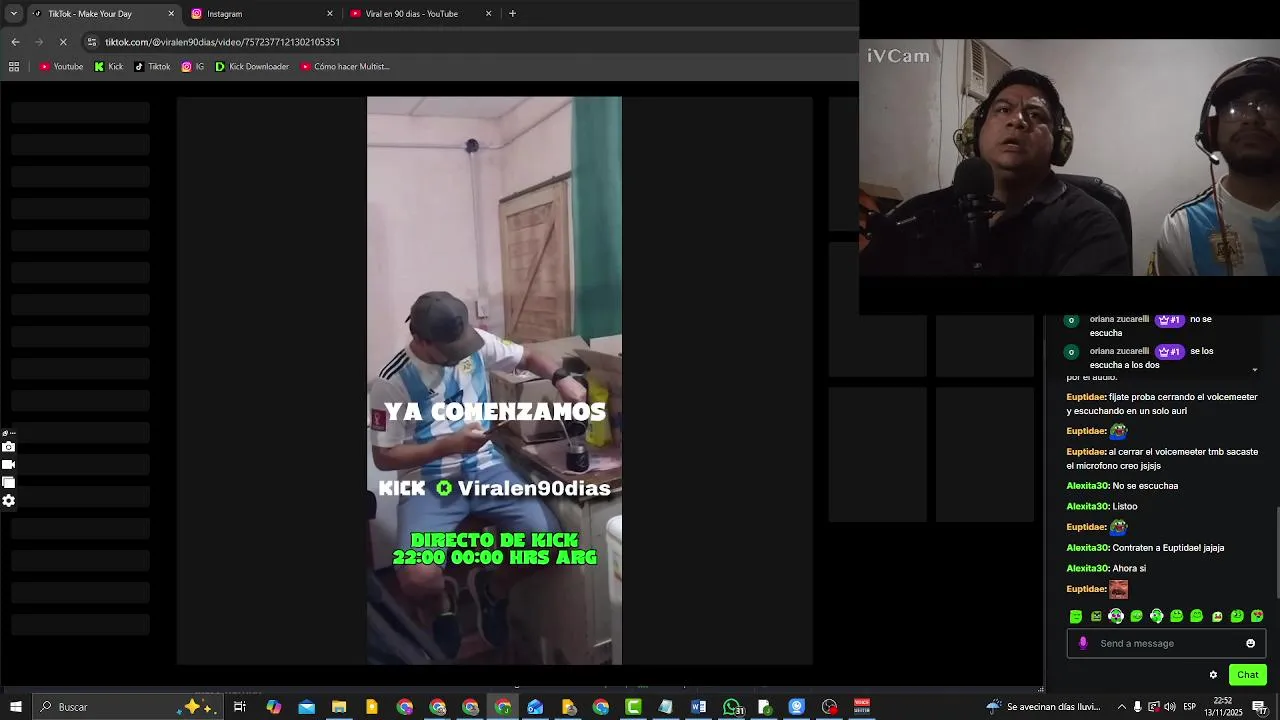Show hidden system tray icons

tap(1122, 707)
